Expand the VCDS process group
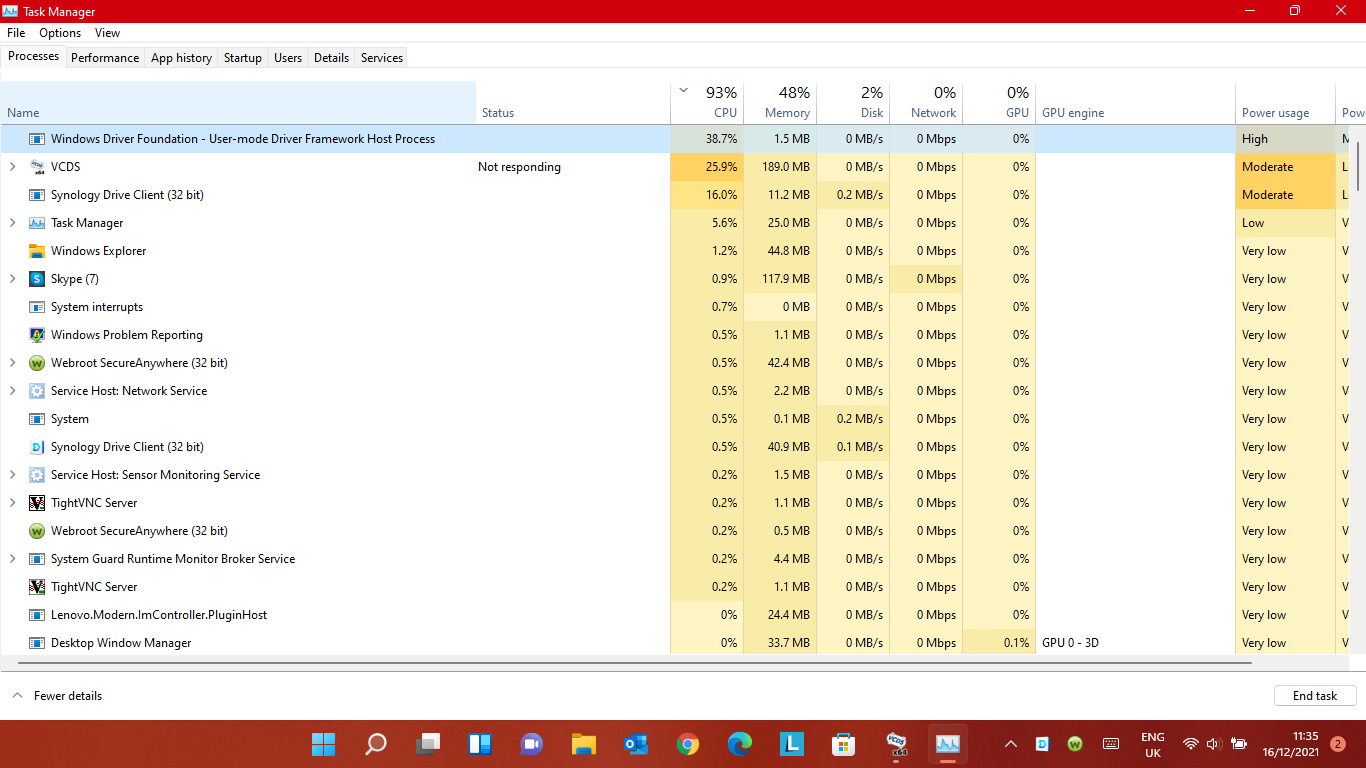 coord(12,167)
